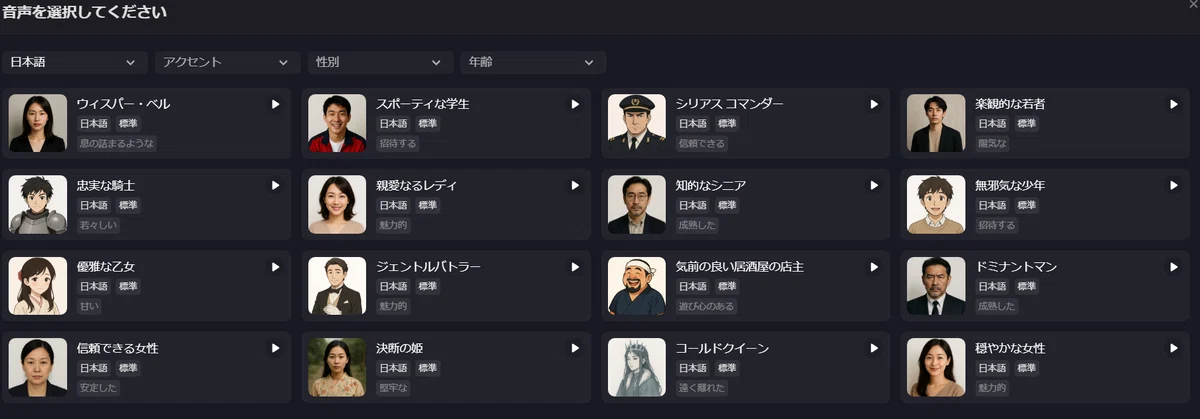Expand the 年齢 filter dropdown

click(533, 62)
